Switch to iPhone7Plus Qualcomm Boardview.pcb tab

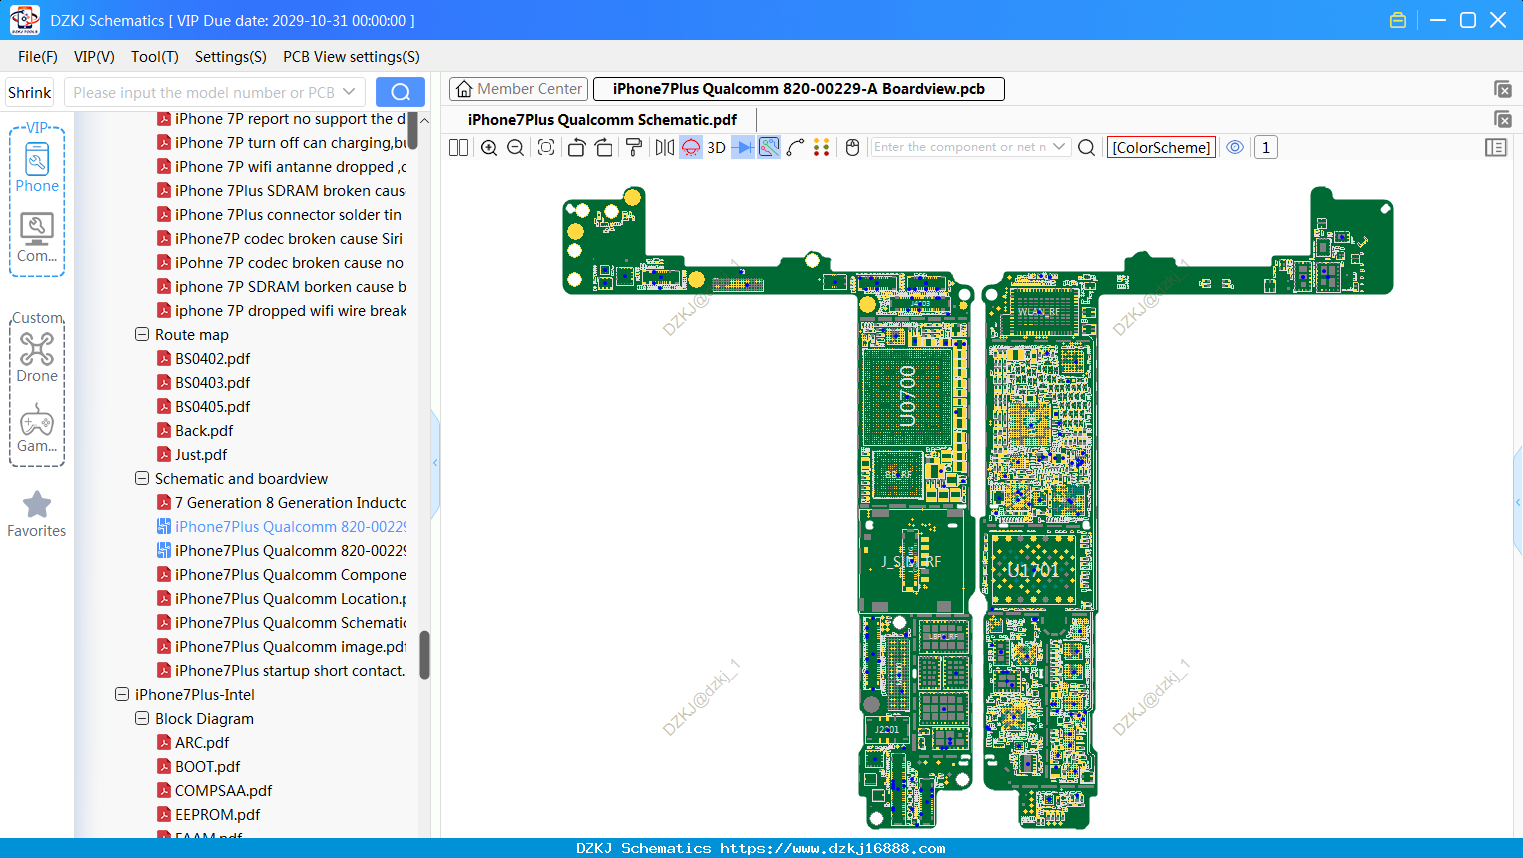[x=798, y=89]
